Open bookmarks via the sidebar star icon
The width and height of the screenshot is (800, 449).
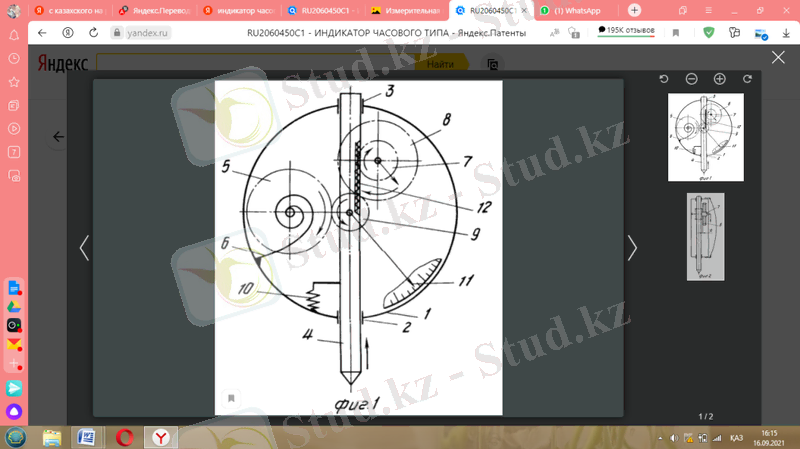pyautogui.click(x=14, y=81)
